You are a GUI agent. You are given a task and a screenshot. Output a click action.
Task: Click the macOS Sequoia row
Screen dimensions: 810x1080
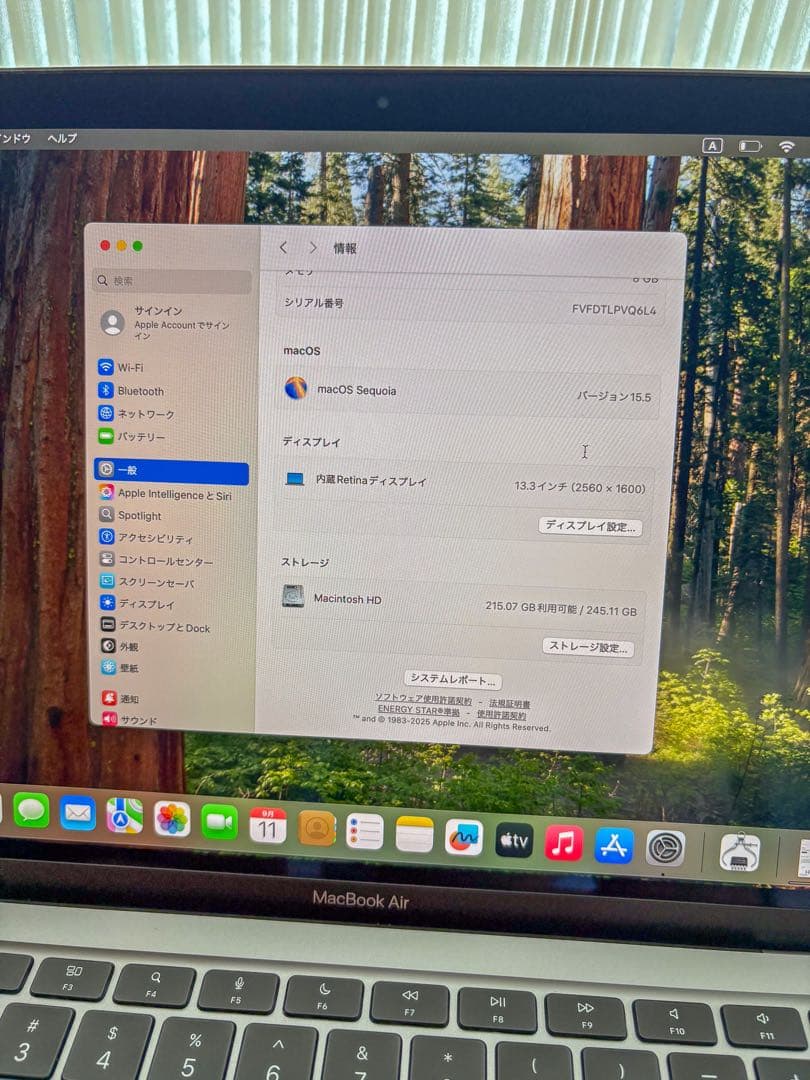click(468, 393)
